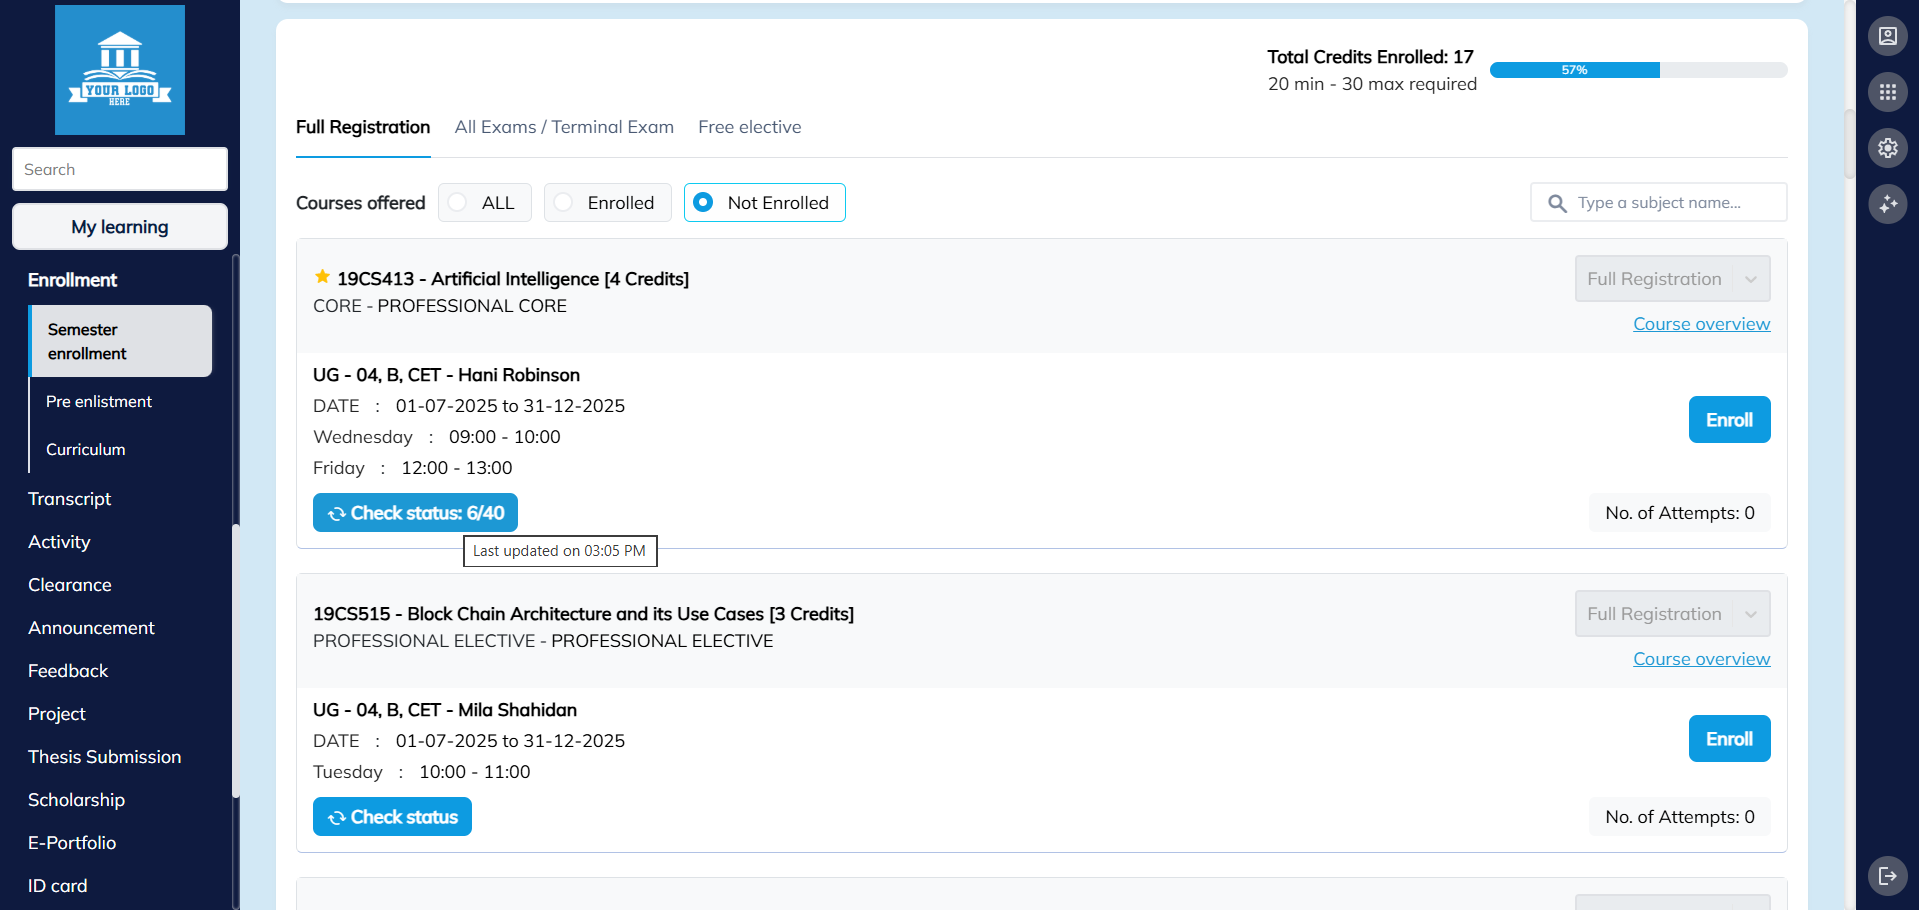Viewport: 1919px width, 910px height.
Task: Click the logout icon at bottom right
Action: (1888, 876)
